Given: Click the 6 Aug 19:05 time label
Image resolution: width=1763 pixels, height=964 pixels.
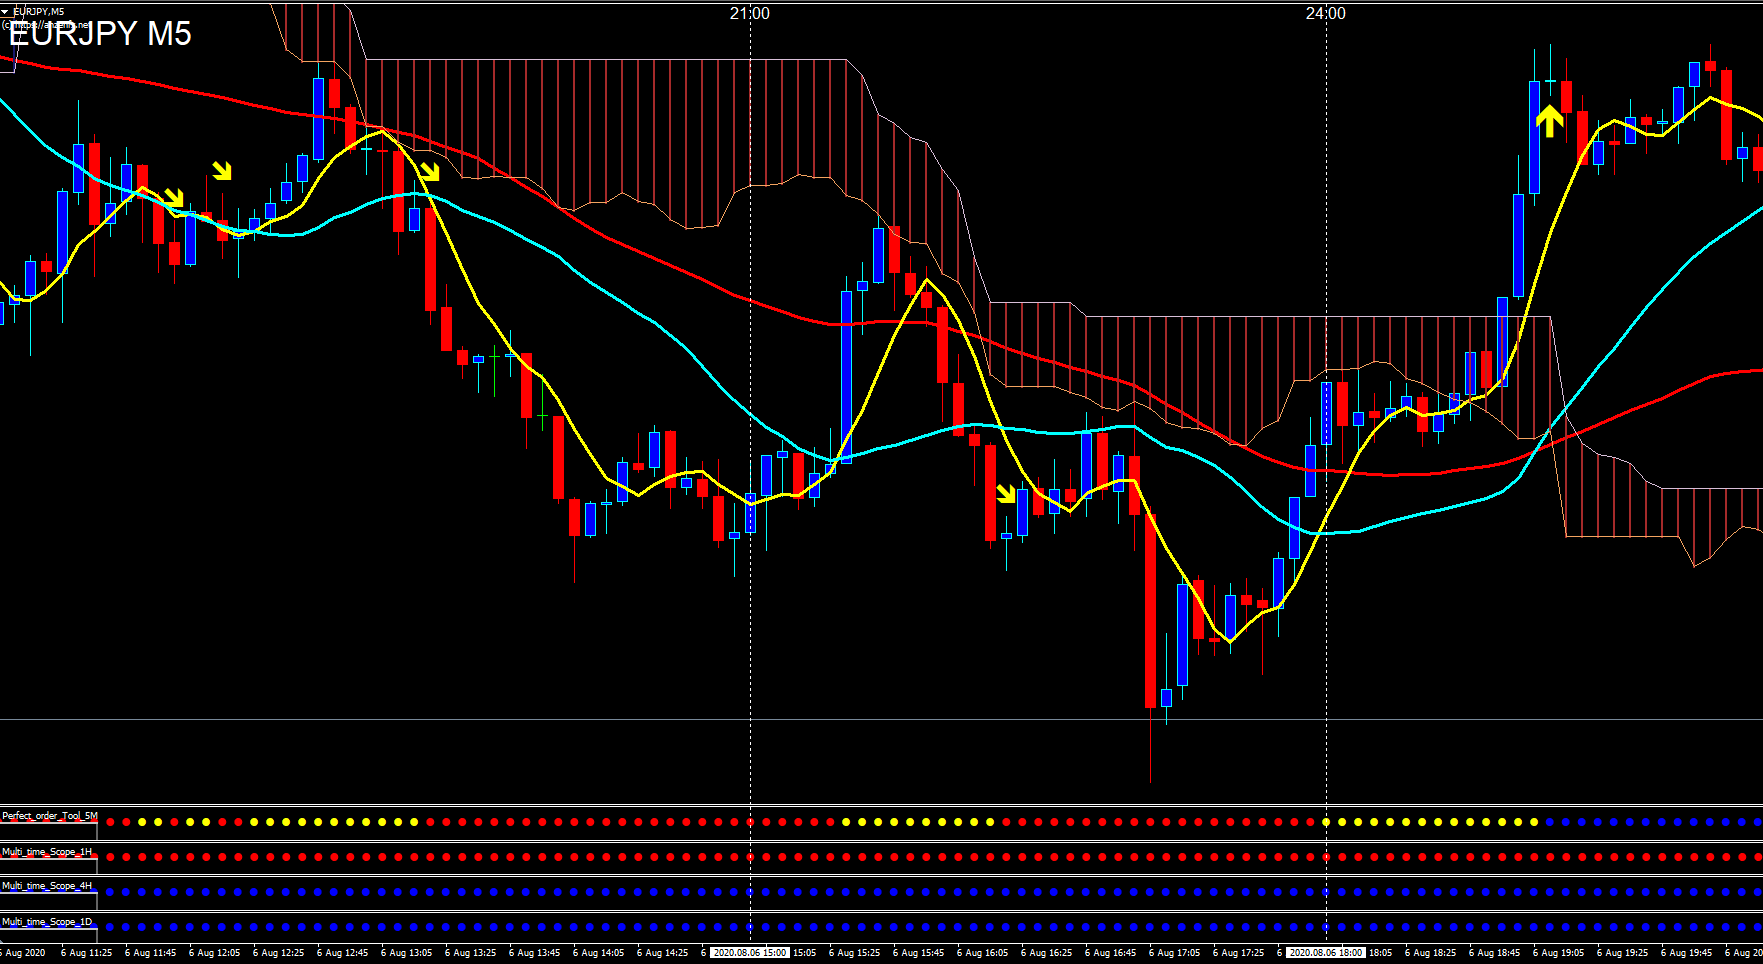Looking at the screenshot, I should pos(1558,953).
